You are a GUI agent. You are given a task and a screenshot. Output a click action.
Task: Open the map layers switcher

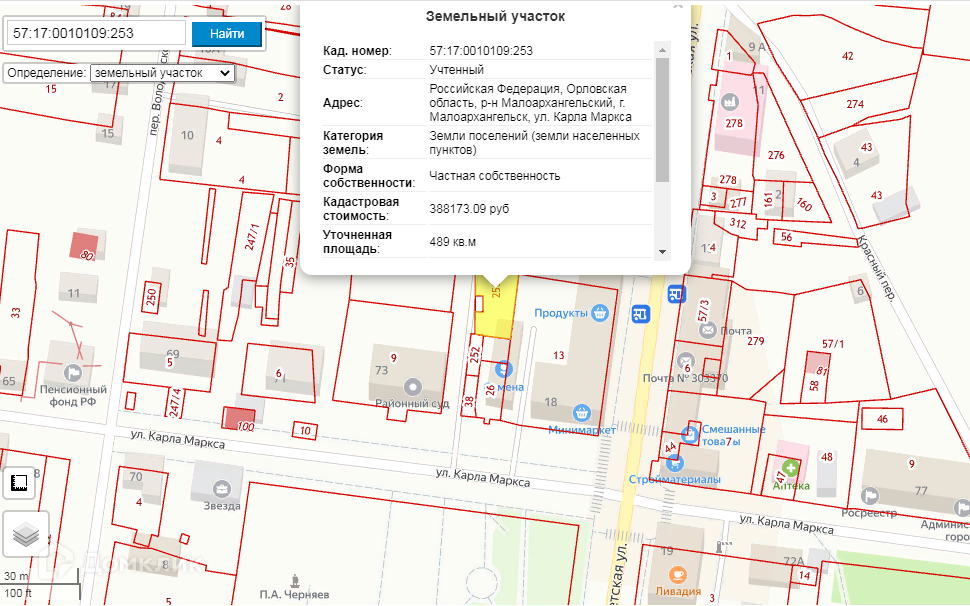[x=25, y=534]
